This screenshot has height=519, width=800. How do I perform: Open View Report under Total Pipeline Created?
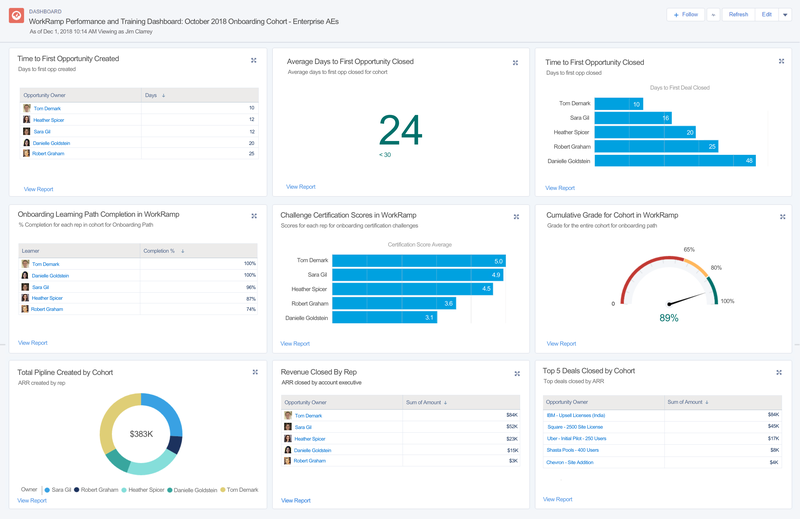[x=32, y=501]
